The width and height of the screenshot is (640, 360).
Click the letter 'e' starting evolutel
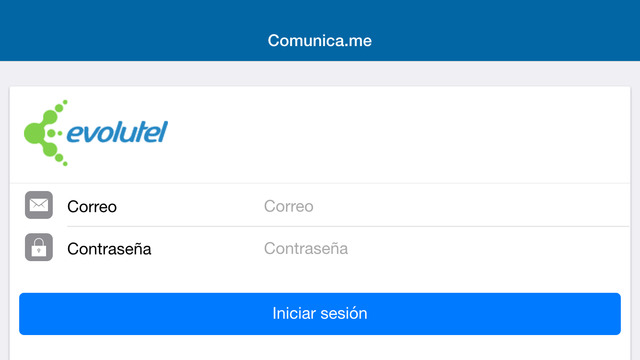tap(75, 133)
